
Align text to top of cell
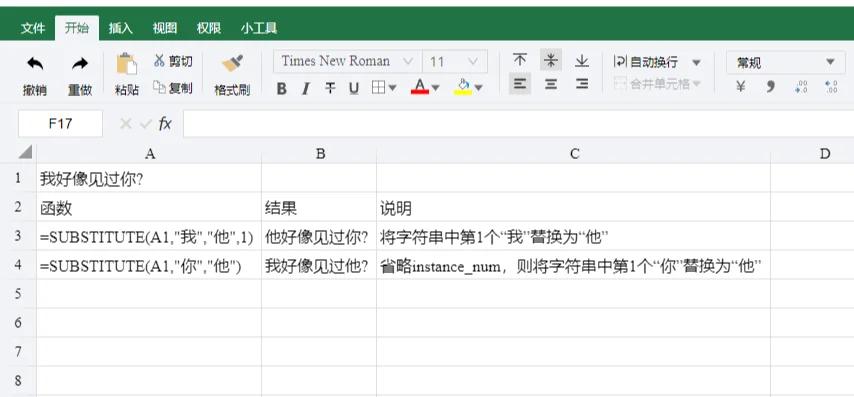coord(520,60)
